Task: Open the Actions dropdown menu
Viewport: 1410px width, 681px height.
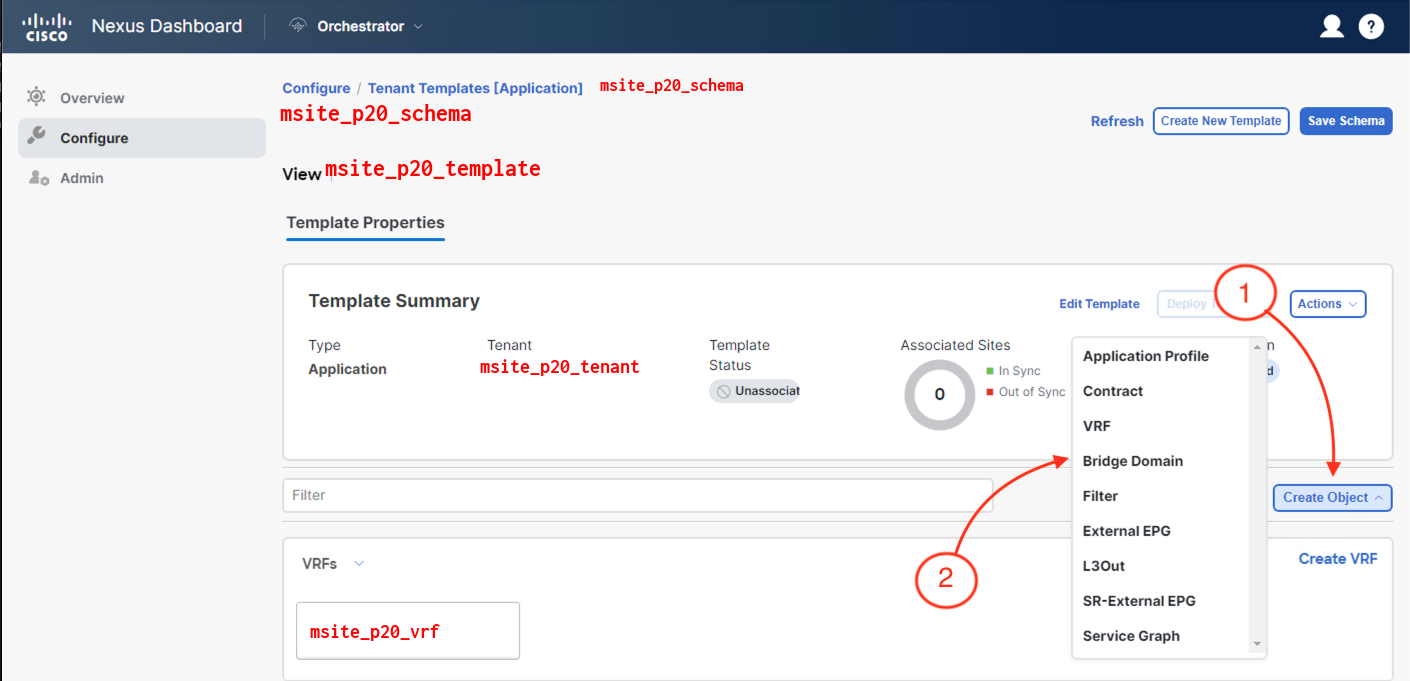Action: click(1328, 304)
